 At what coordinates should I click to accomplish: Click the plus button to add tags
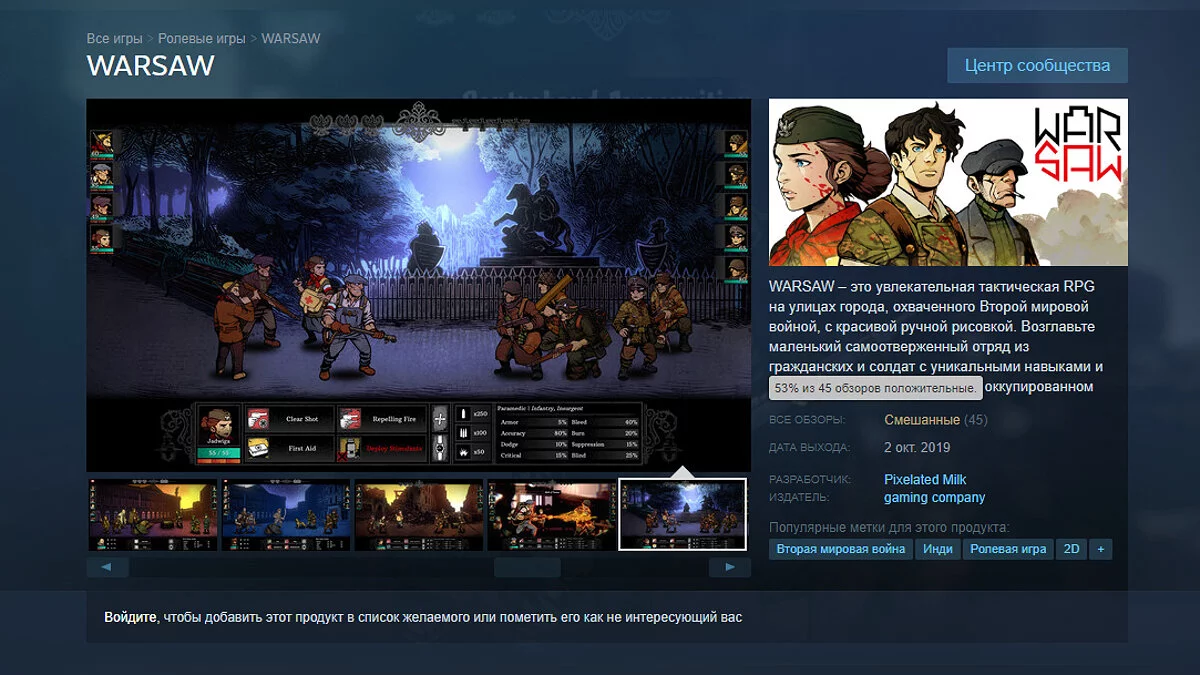click(x=1101, y=549)
